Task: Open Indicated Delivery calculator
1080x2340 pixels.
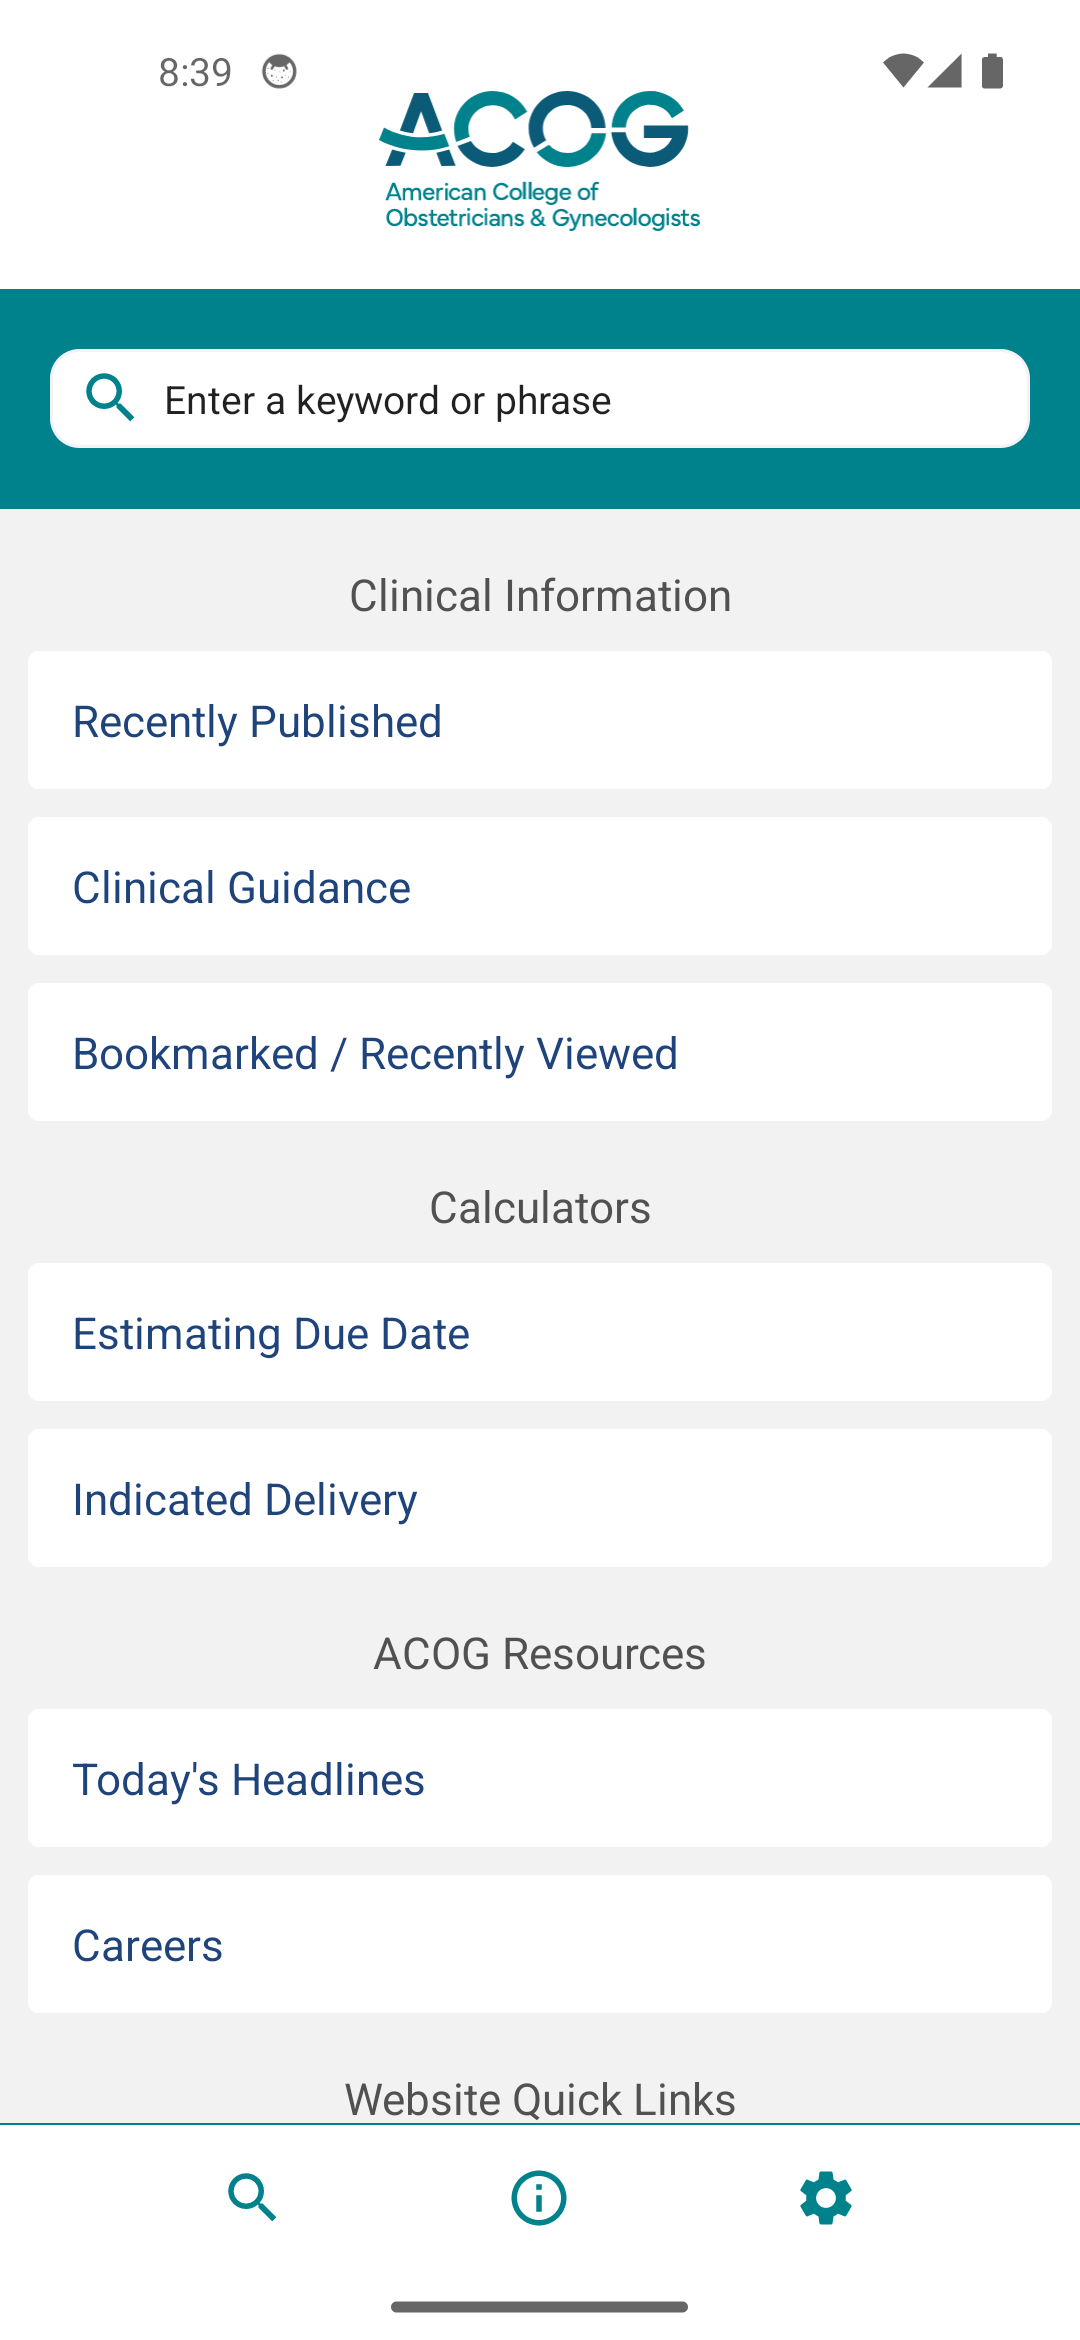Action: point(540,1498)
